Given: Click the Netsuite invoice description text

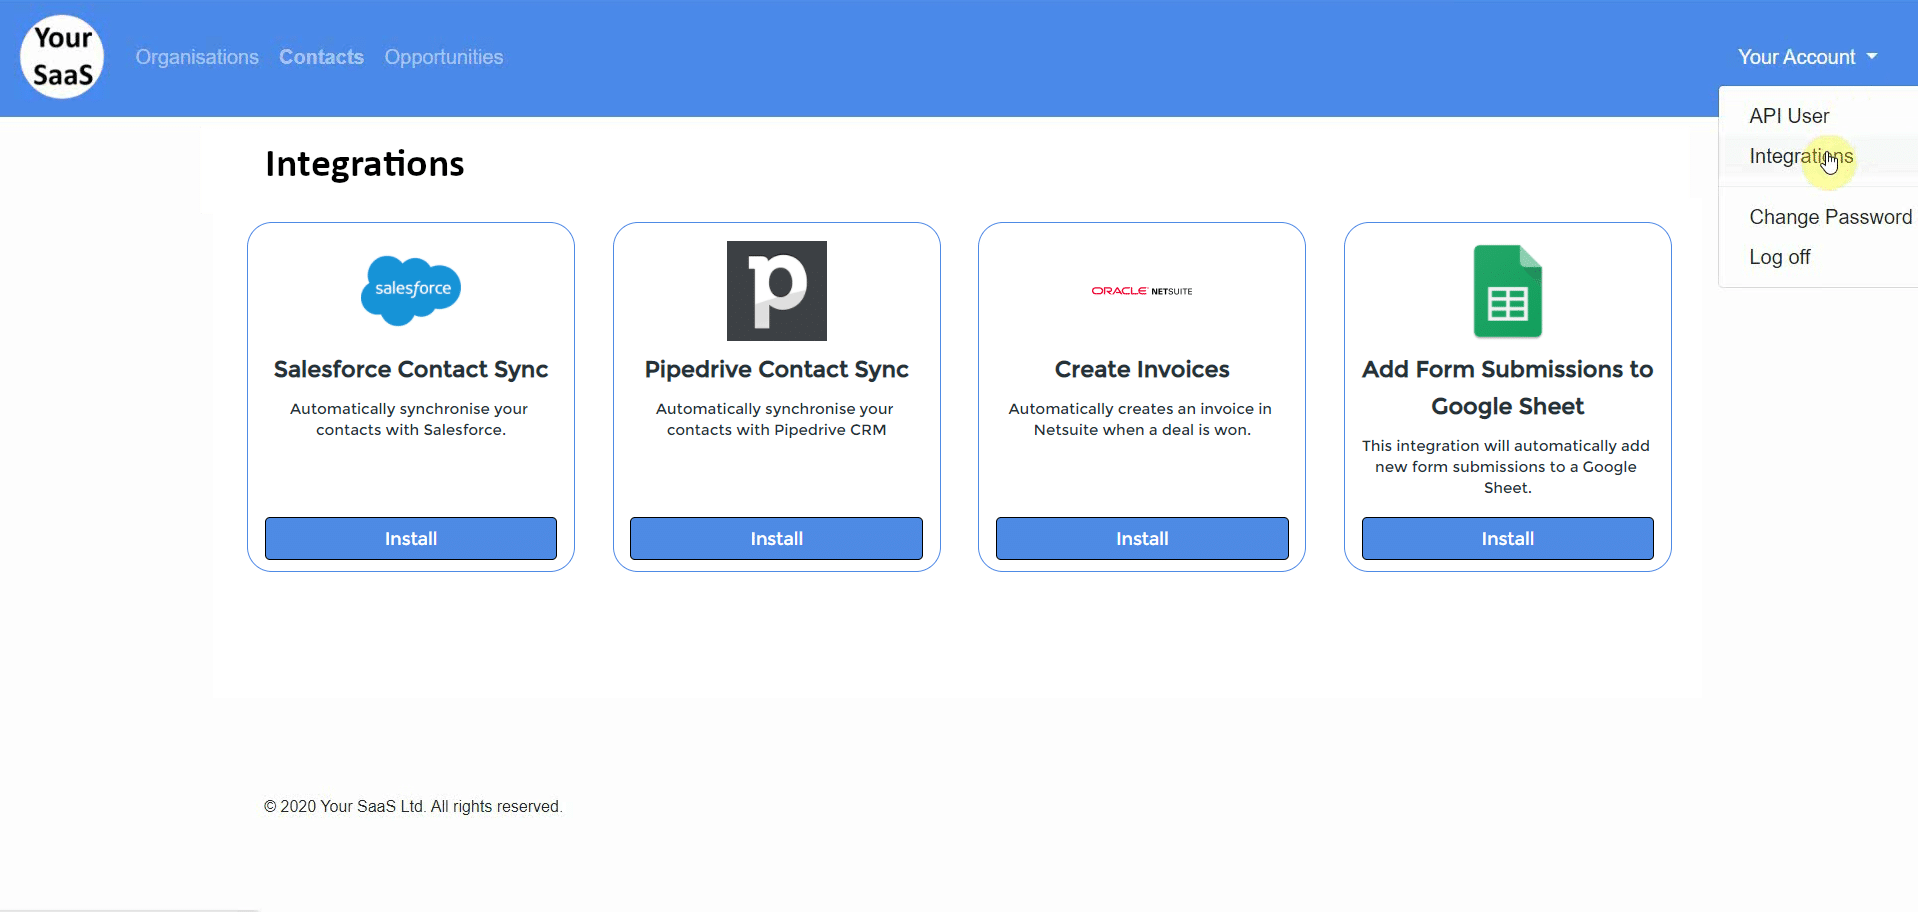Looking at the screenshot, I should pyautogui.click(x=1141, y=419).
